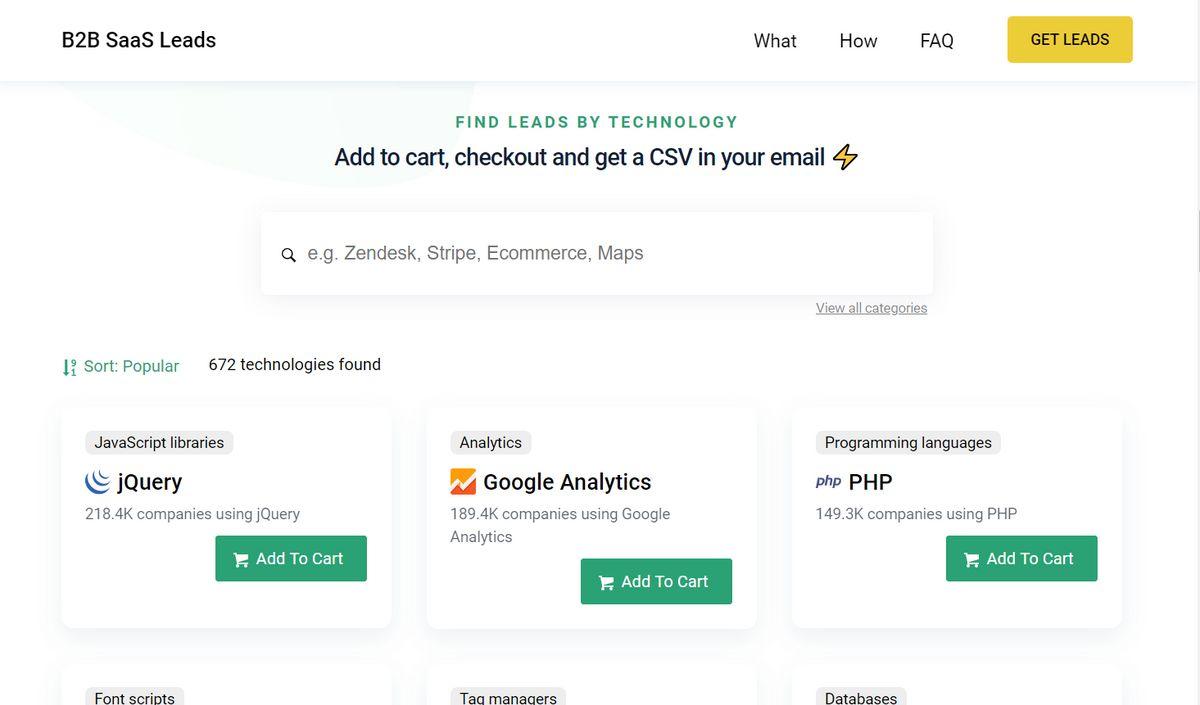Select the Programming languages category tag
The width and height of the screenshot is (1200, 705).
click(x=908, y=442)
